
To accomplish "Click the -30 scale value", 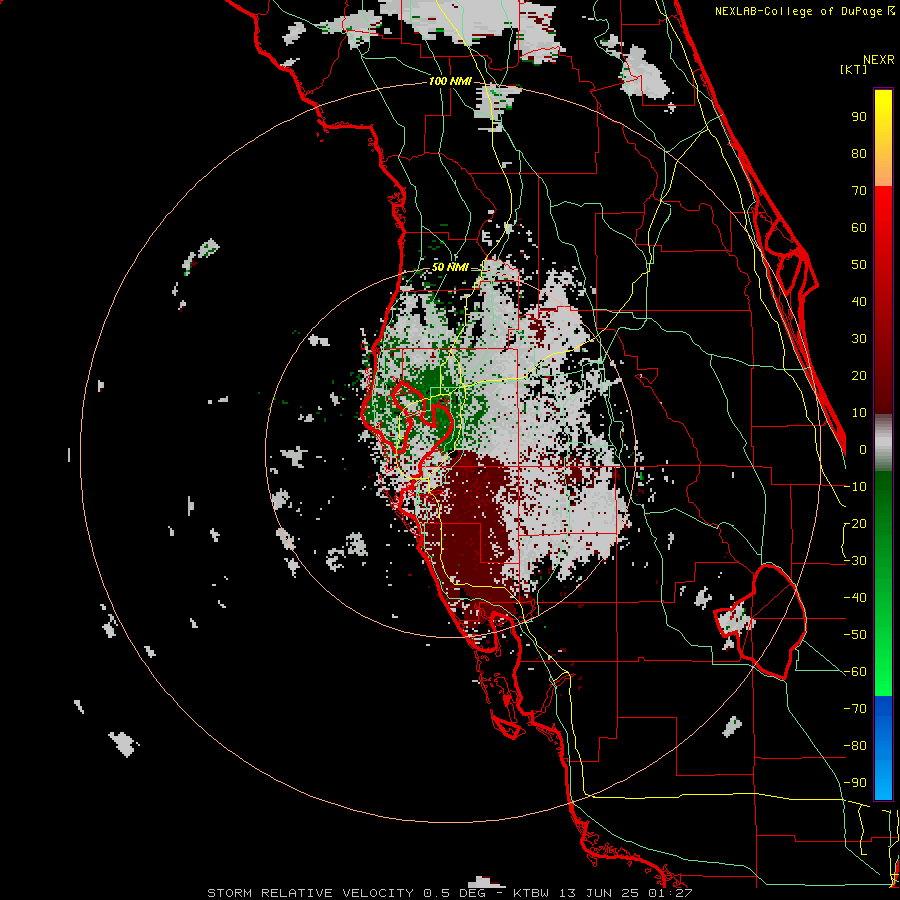I will tap(855, 561).
